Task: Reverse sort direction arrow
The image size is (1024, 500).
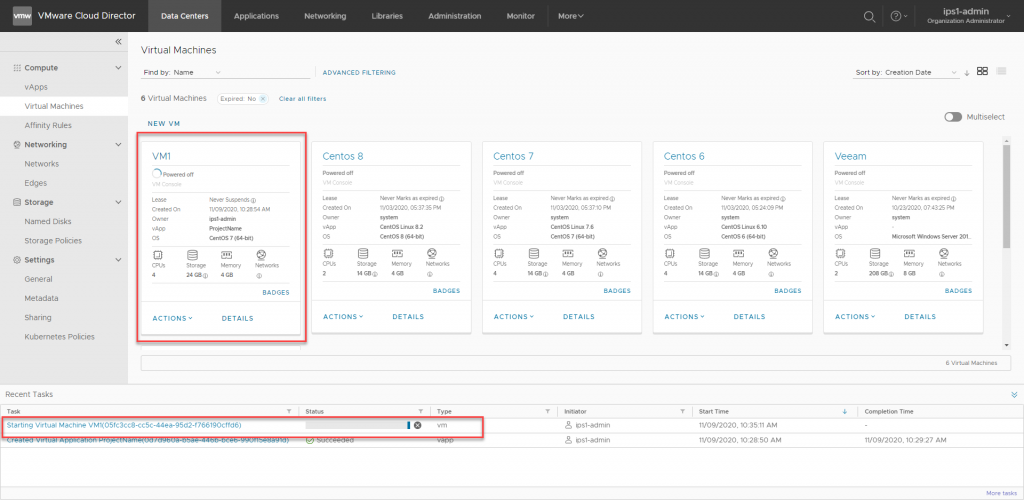Action: click(x=967, y=73)
